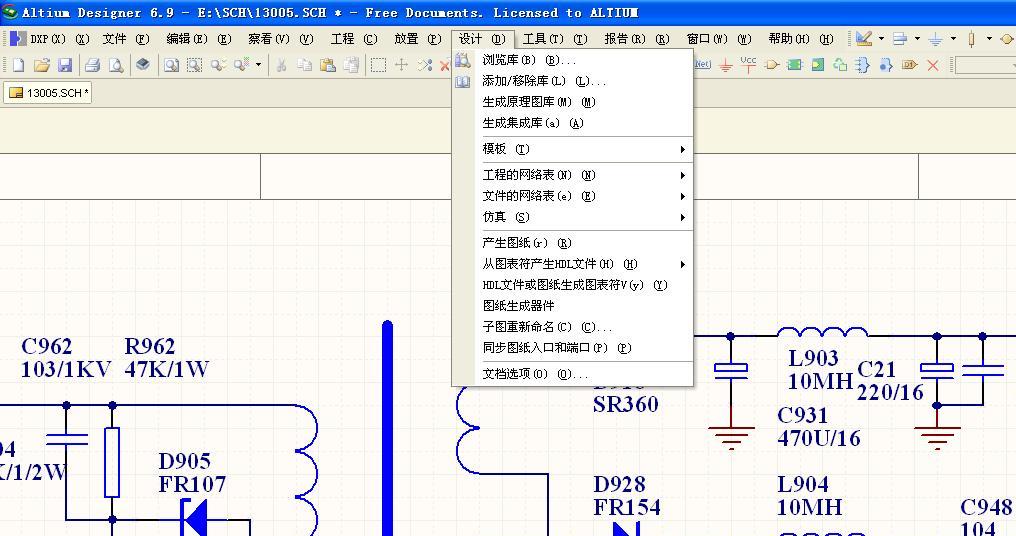The height and width of the screenshot is (536, 1016).
Task: Place the red X No ERC marker
Action: point(932,65)
